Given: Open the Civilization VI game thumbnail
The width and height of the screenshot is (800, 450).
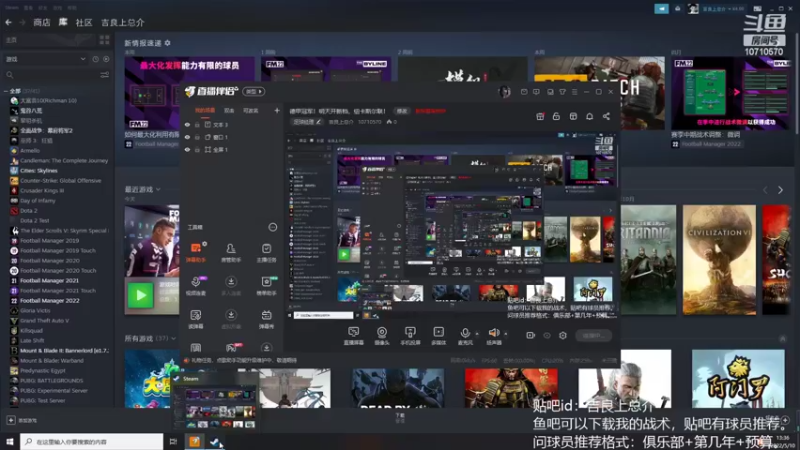Looking at the screenshot, I should pos(719,260).
